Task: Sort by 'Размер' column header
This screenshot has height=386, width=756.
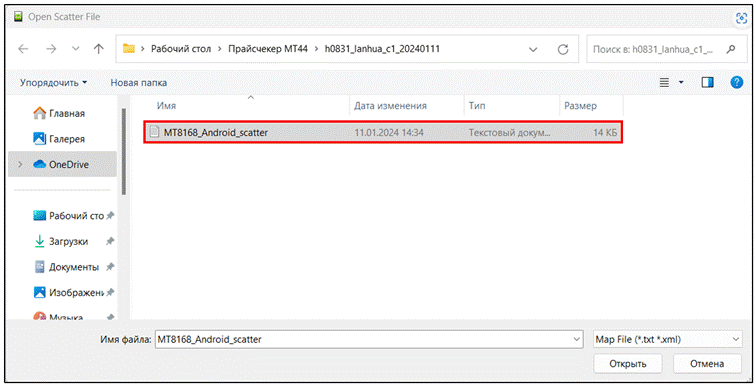Action: click(580, 106)
